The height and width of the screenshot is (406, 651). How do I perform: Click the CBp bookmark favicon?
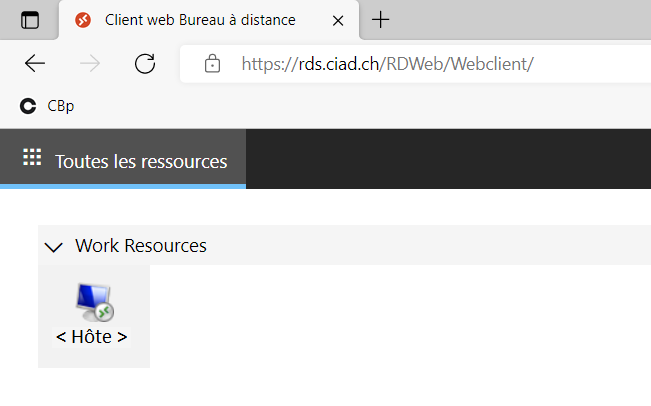click(28, 106)
